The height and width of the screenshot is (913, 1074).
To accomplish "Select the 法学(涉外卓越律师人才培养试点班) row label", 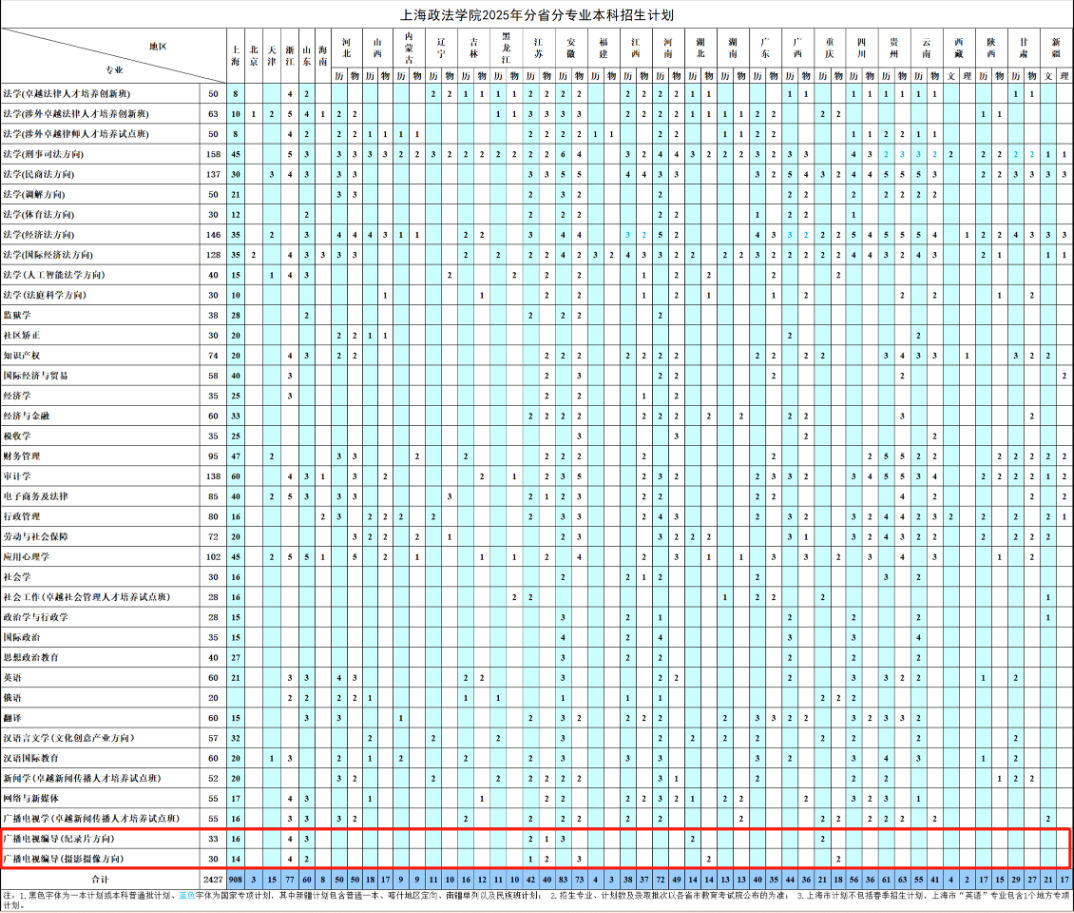I will click(x=76, y=134).
